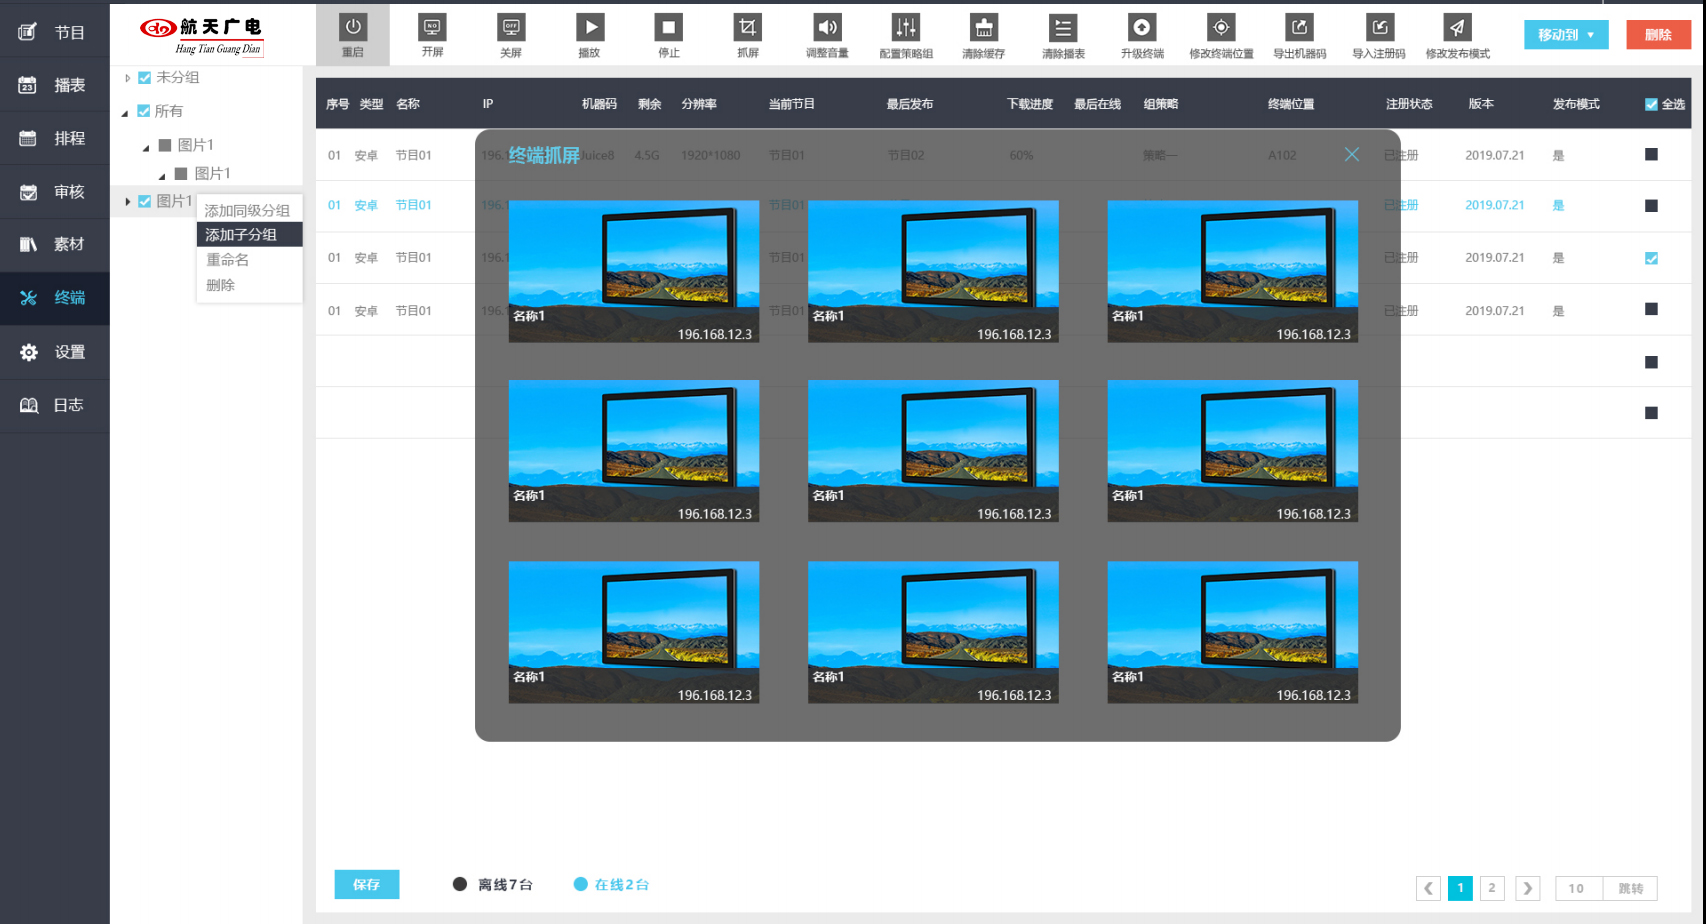The image size is (1706, 924).
Task: Click the restart (重启) power icon
Action: pyautogui.click(x=353, y=28)
